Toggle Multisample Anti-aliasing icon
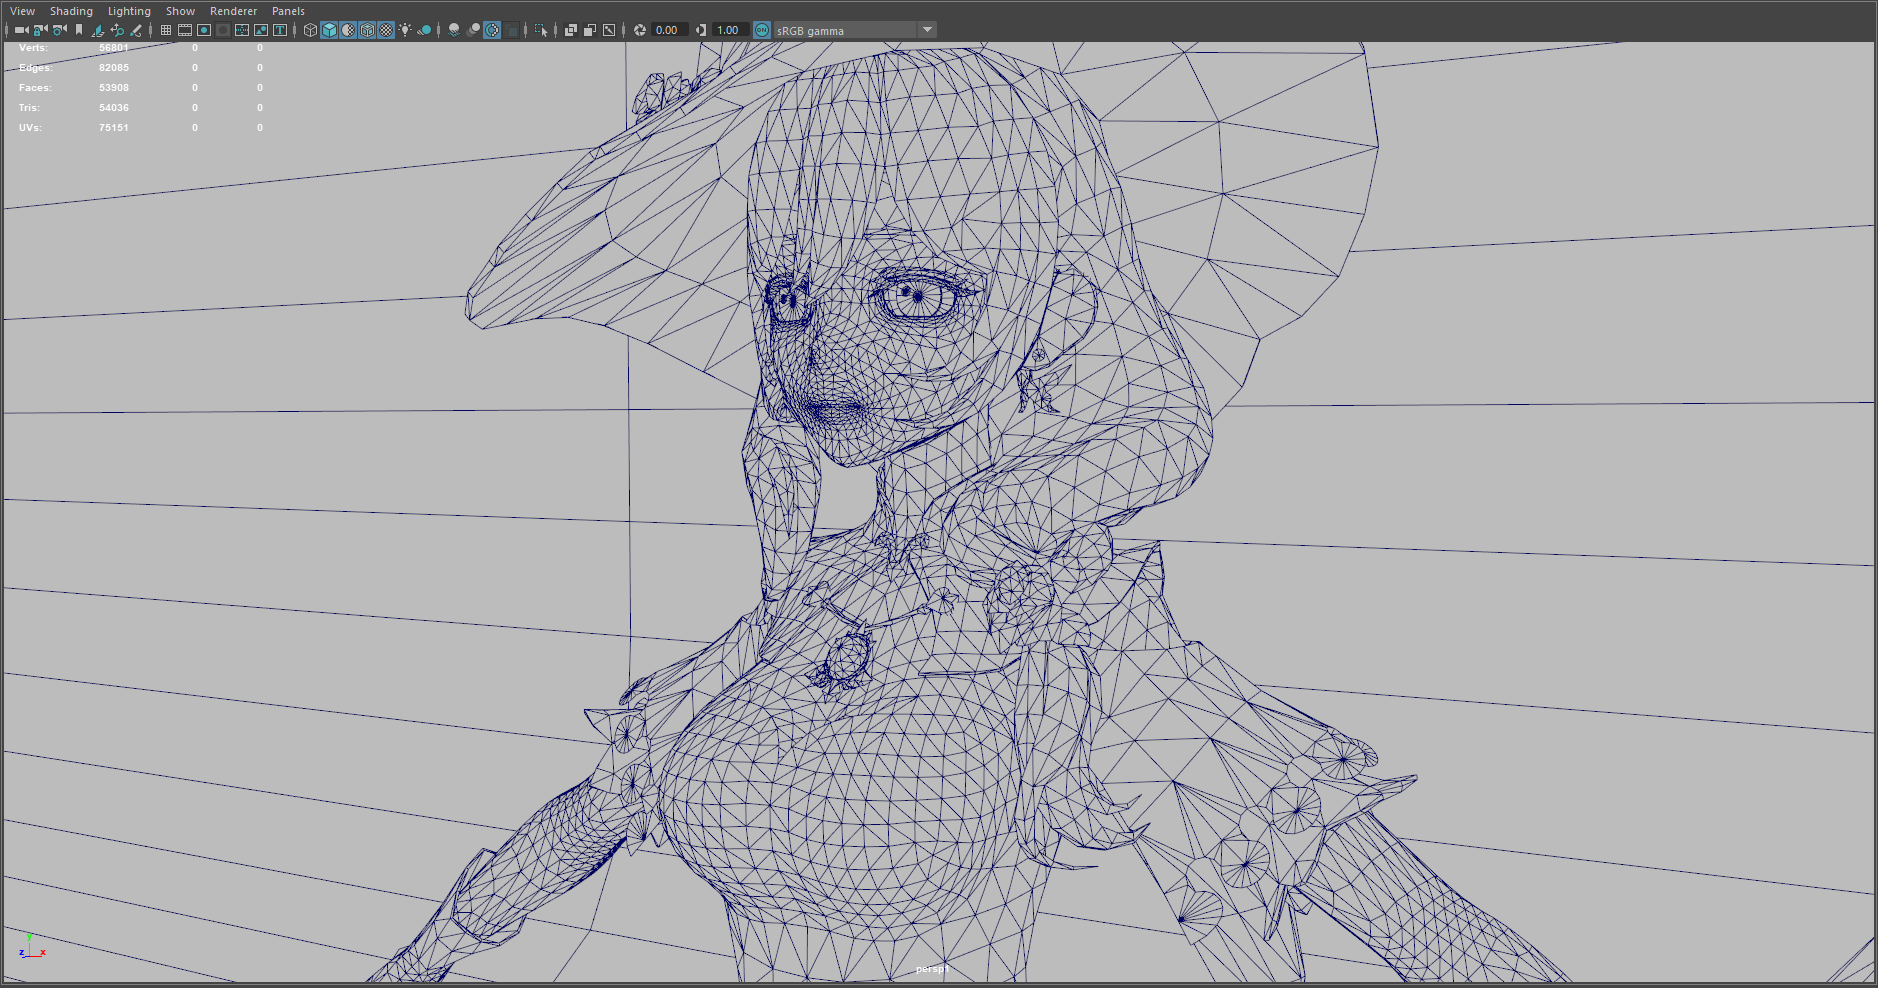 492,30
